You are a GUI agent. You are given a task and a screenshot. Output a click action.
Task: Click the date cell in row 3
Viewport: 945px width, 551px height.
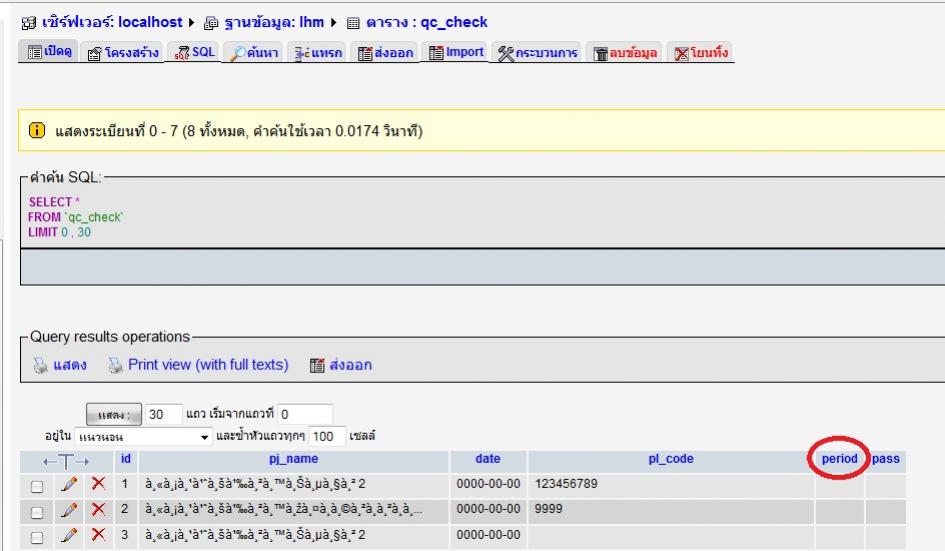[x=488, y=535]
